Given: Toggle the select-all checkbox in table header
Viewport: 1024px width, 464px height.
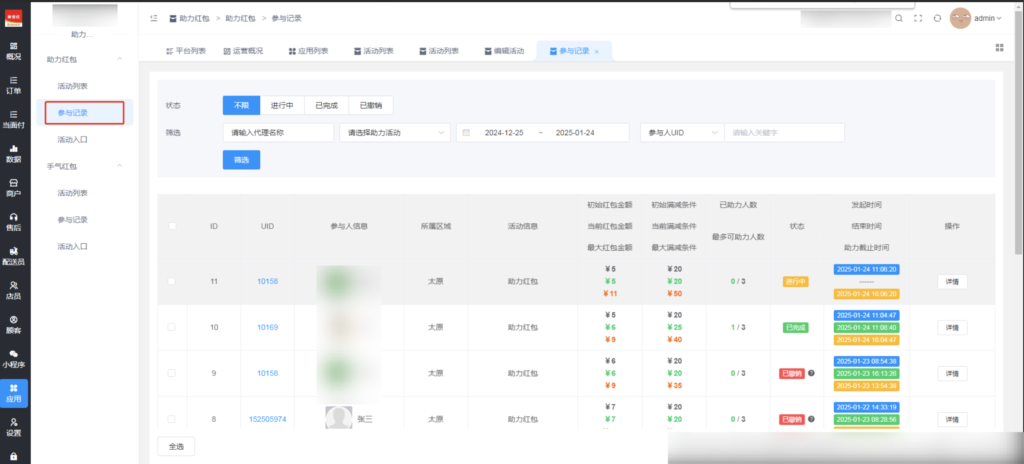Looking at the screenshot, I should pos(172,226).
